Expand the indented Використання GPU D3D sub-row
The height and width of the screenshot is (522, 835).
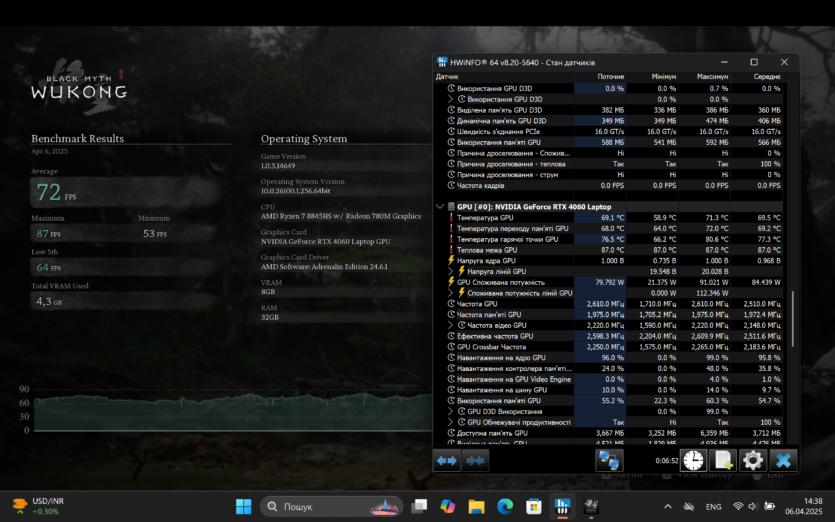(x=451, y=99)
